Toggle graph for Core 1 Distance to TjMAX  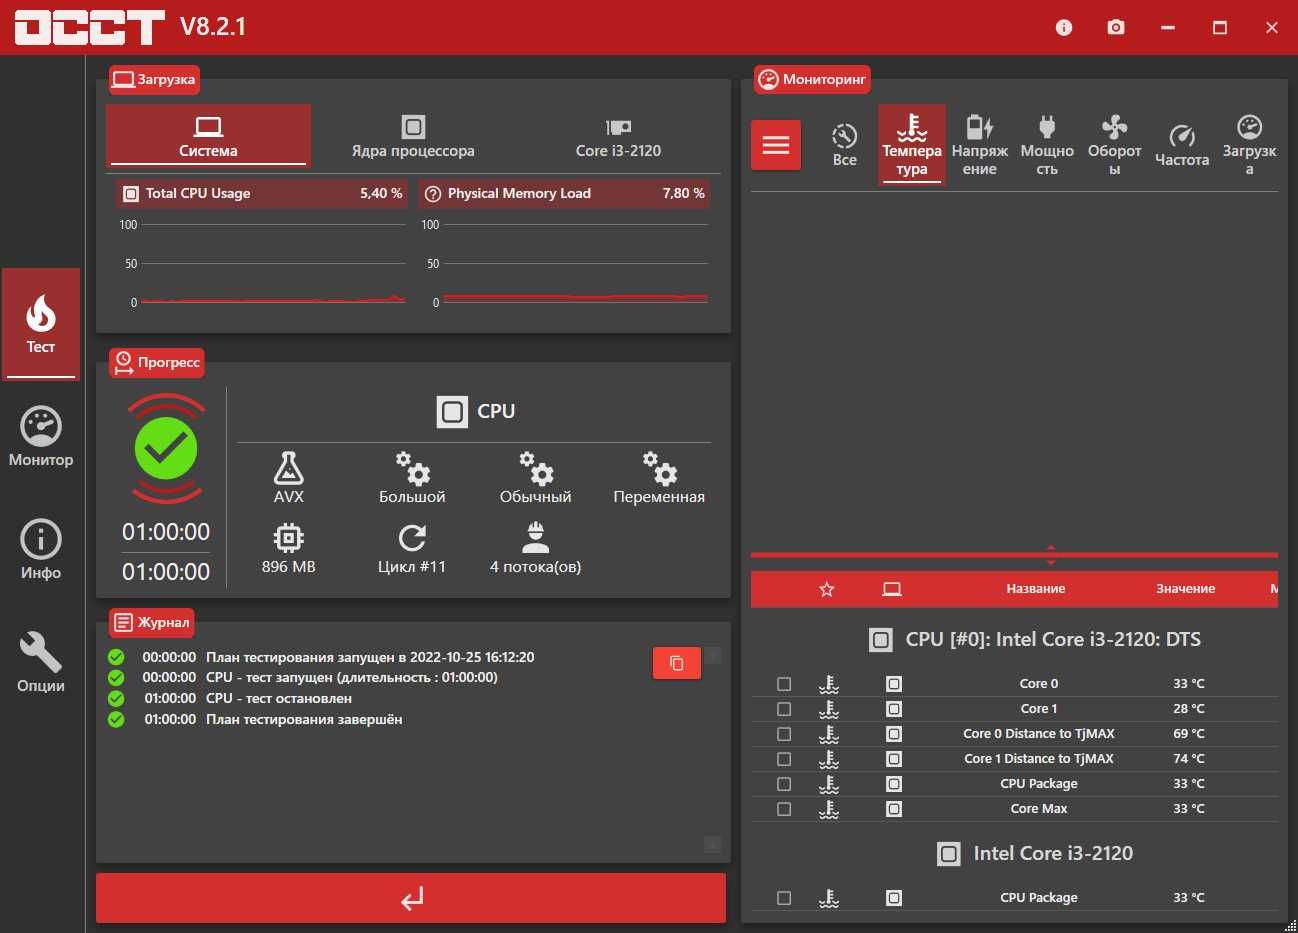[x=894, y=759]
